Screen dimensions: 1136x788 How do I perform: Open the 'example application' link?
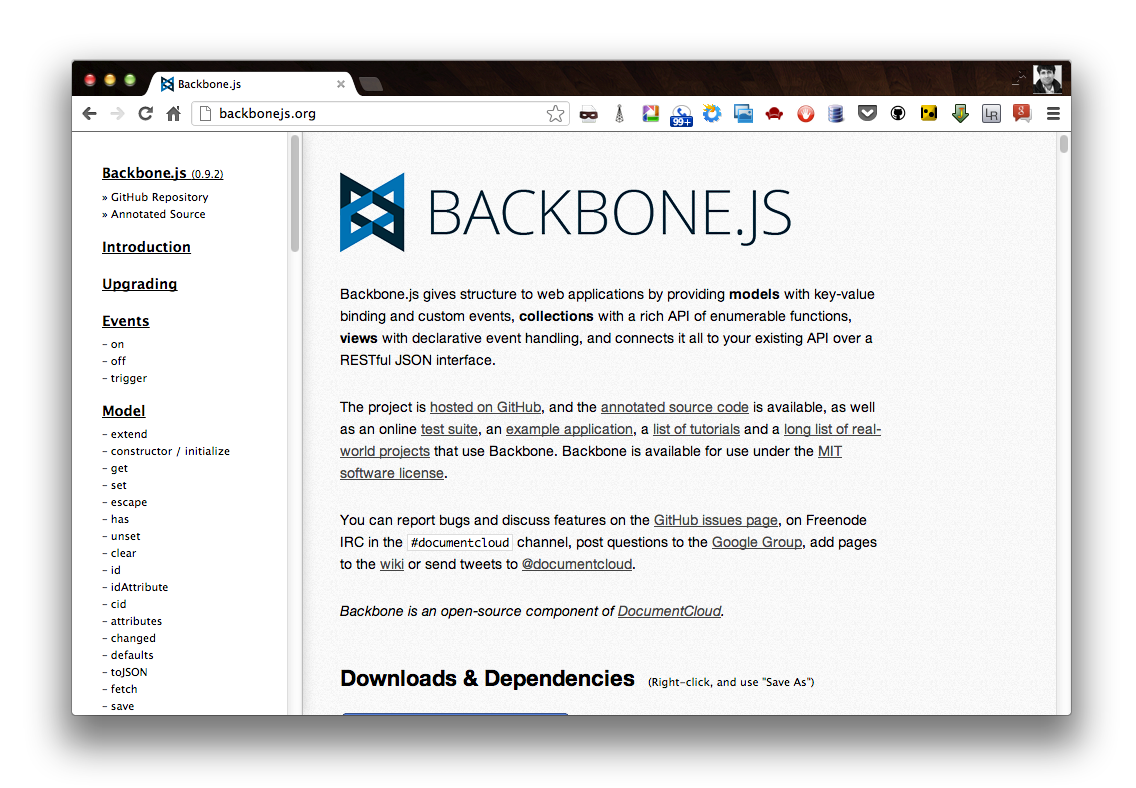tap(569, 429)
